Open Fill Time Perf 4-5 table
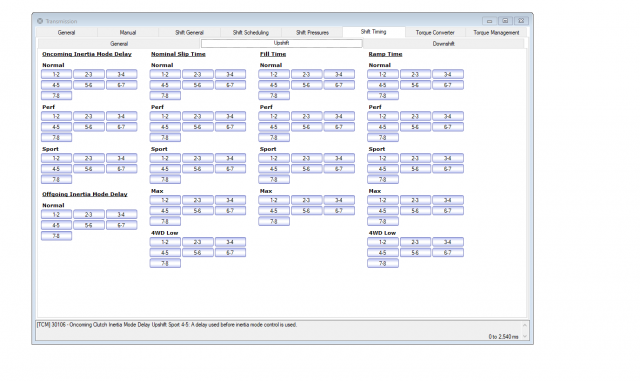 click(x=274, y=127)
